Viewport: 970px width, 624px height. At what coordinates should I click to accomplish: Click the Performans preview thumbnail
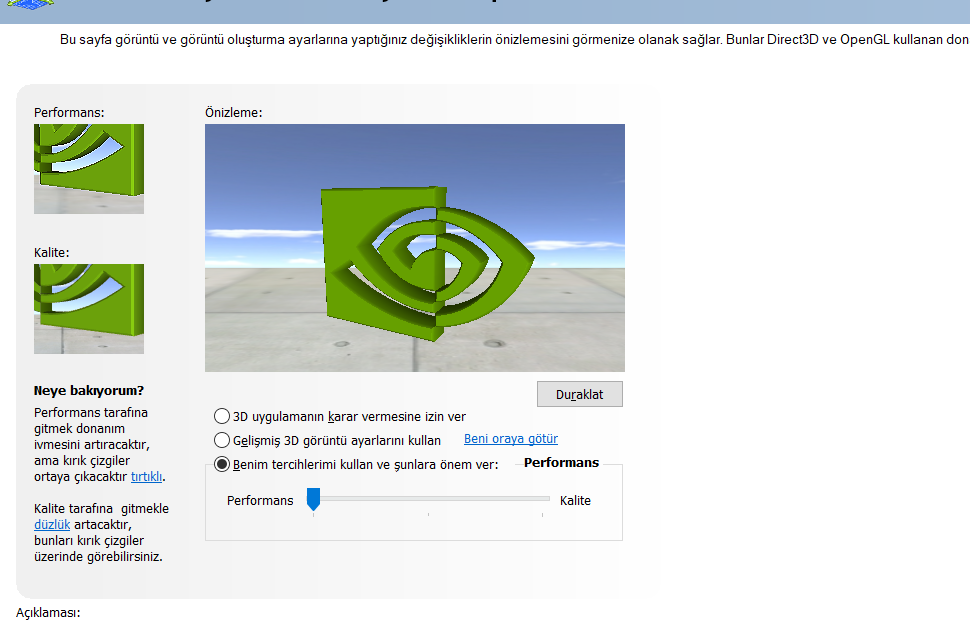coord(89,169)
